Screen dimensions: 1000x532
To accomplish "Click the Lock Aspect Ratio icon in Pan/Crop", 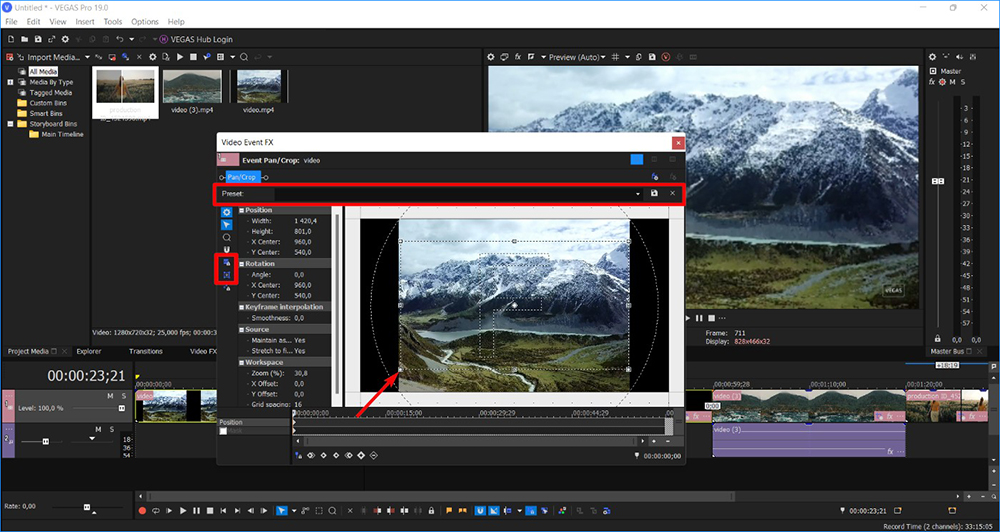I will coord(226,262).
